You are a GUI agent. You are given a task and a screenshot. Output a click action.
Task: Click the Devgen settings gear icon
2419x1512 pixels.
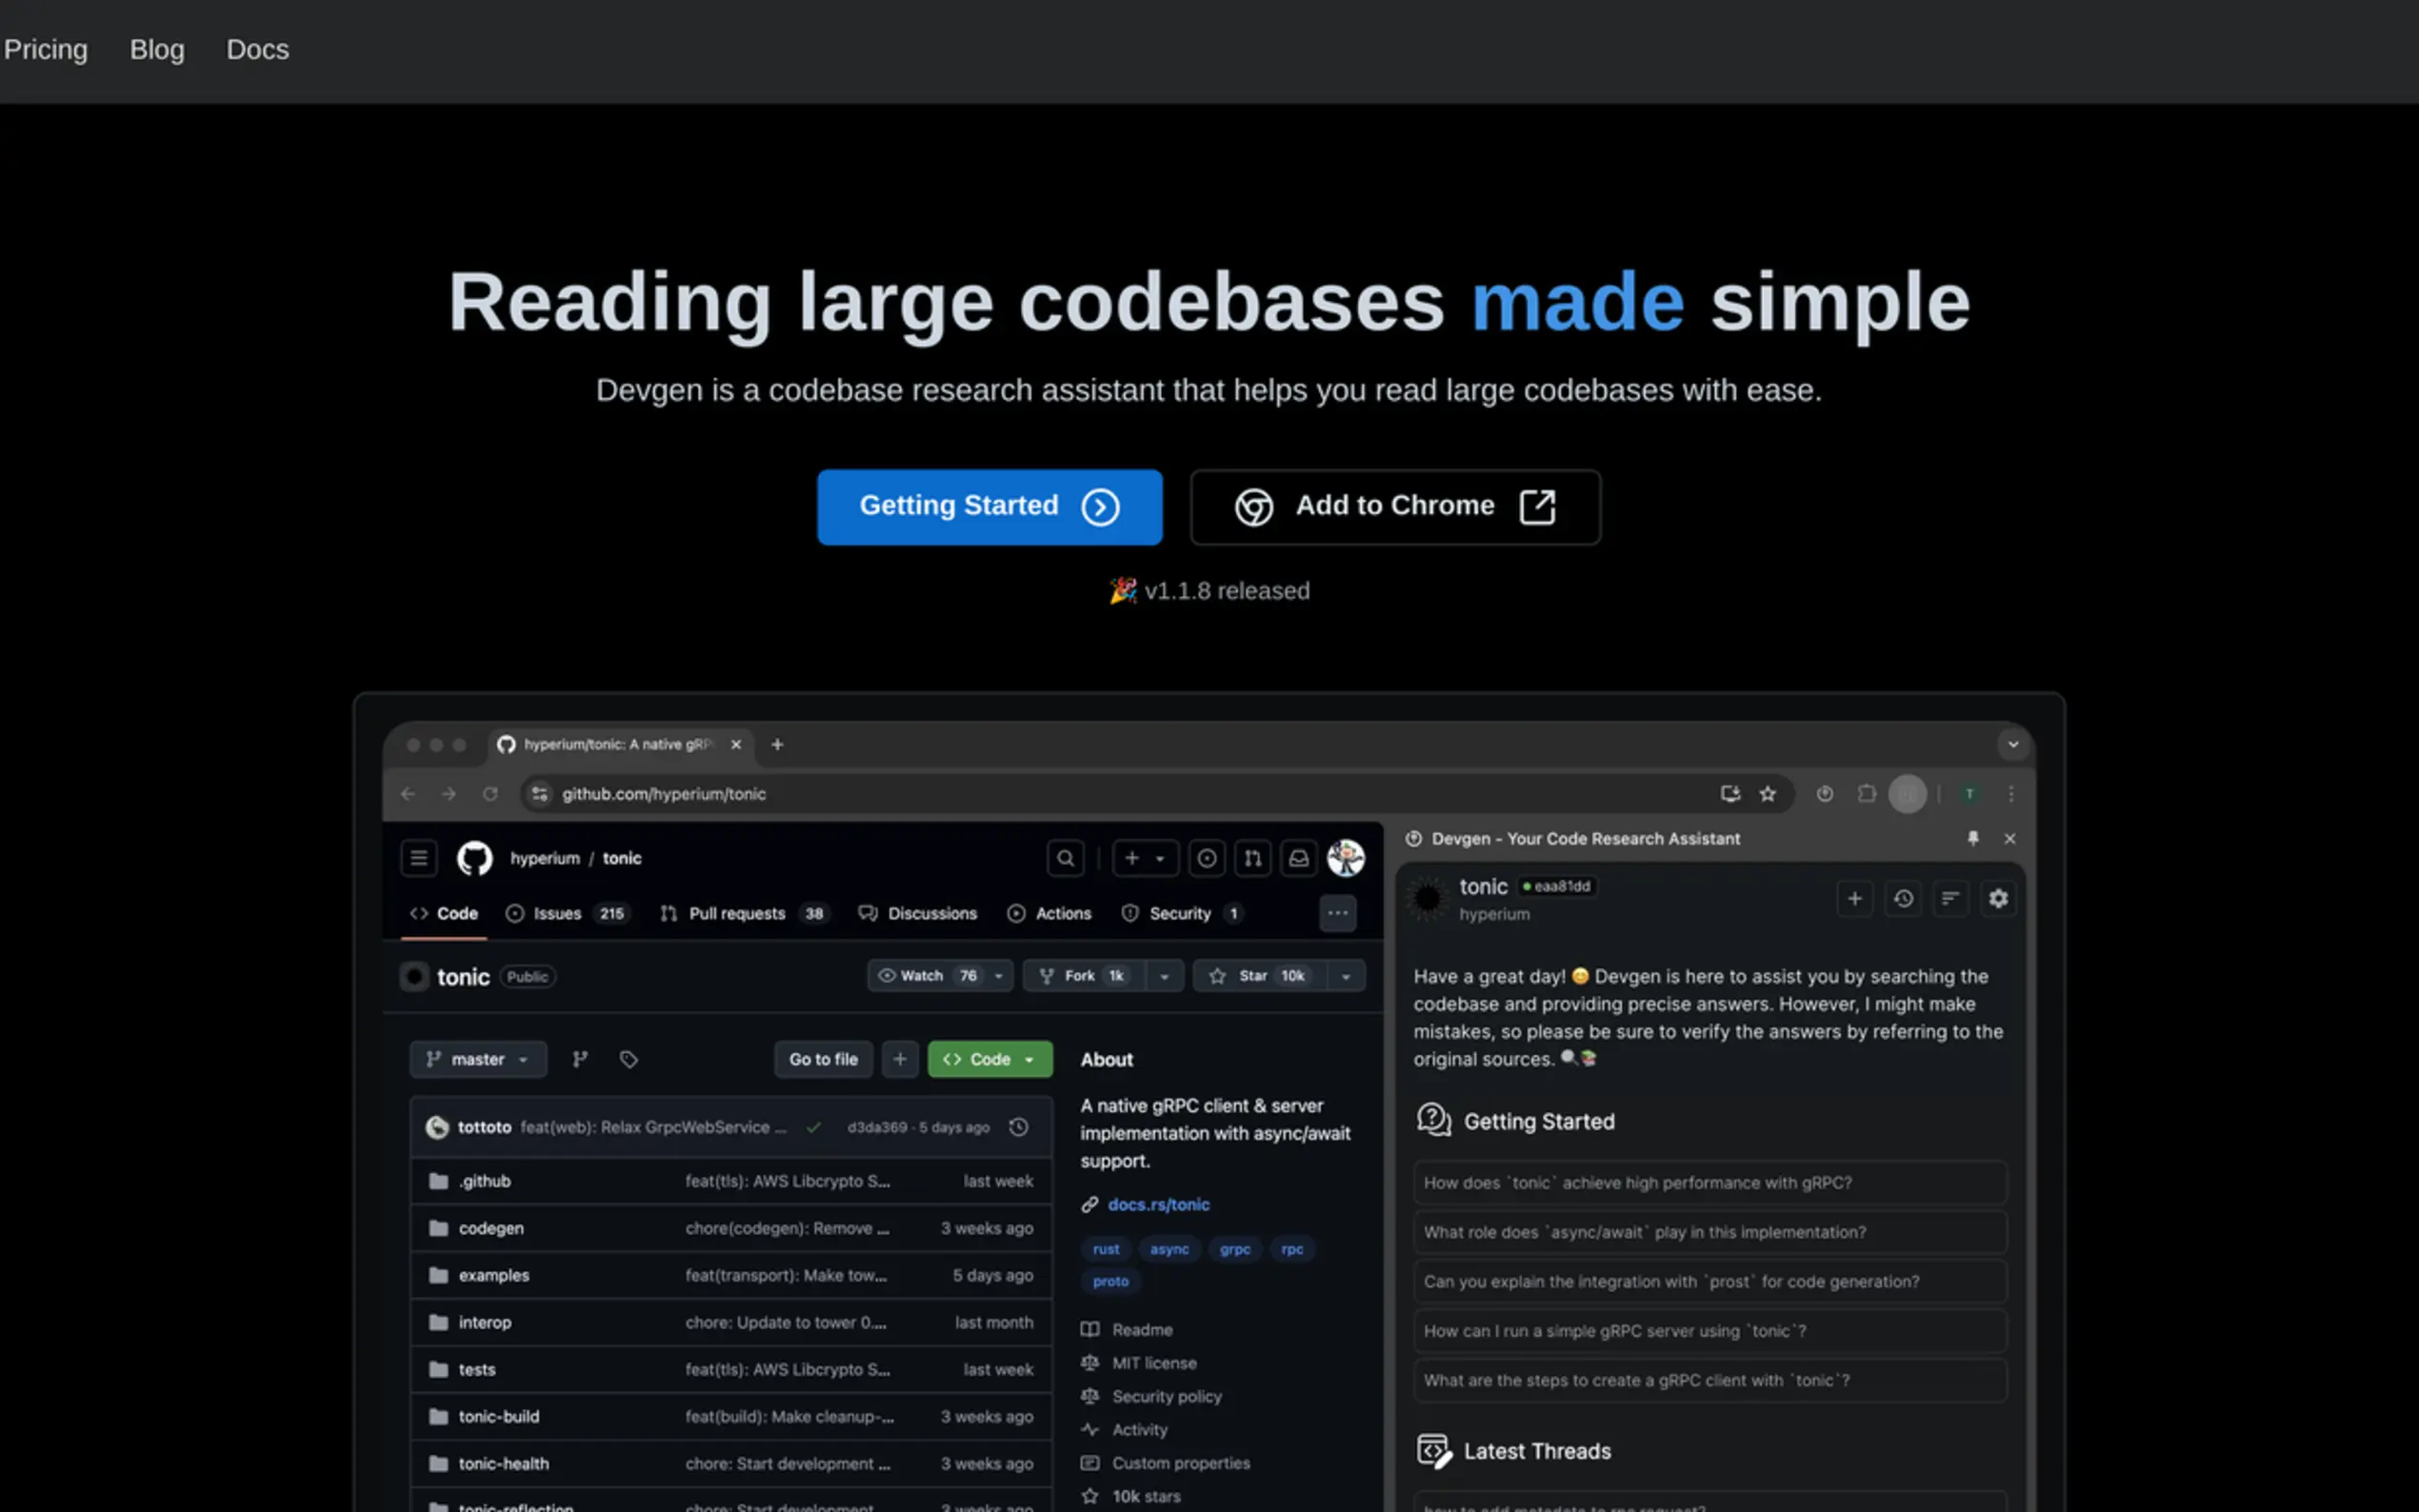(1997, 898)
